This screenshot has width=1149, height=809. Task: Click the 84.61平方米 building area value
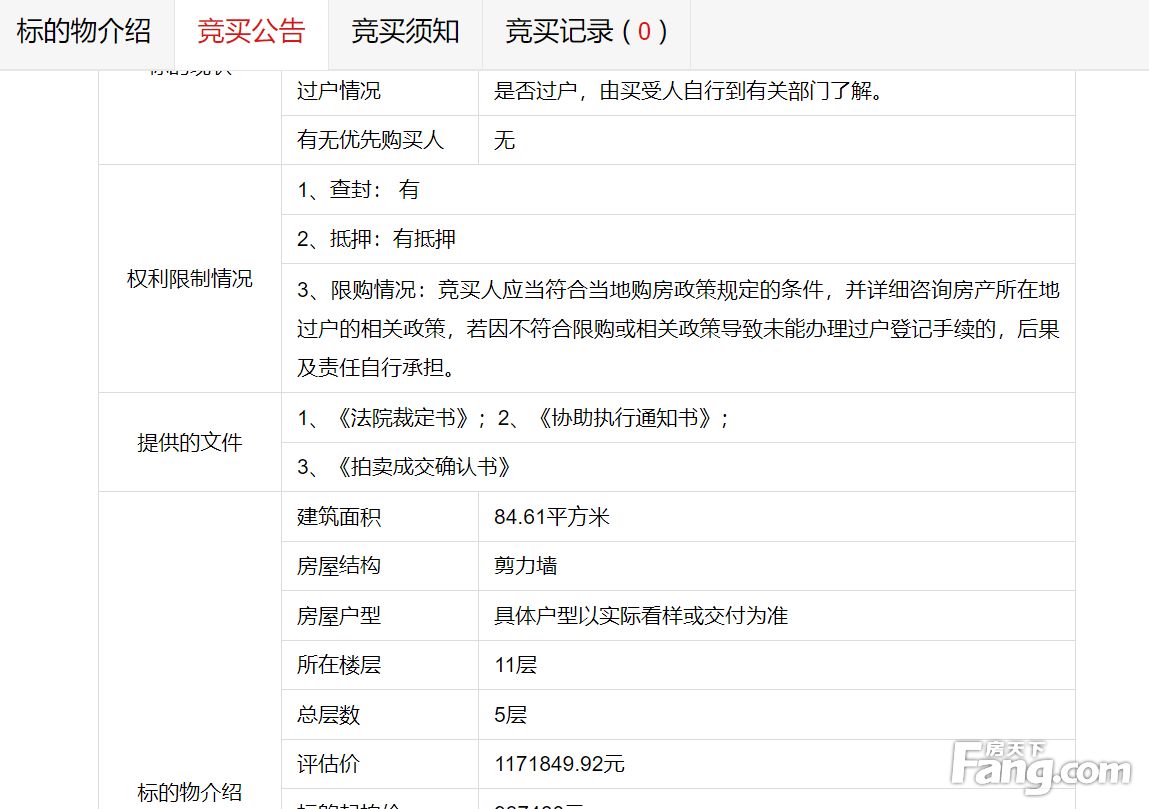coord(552,517)
